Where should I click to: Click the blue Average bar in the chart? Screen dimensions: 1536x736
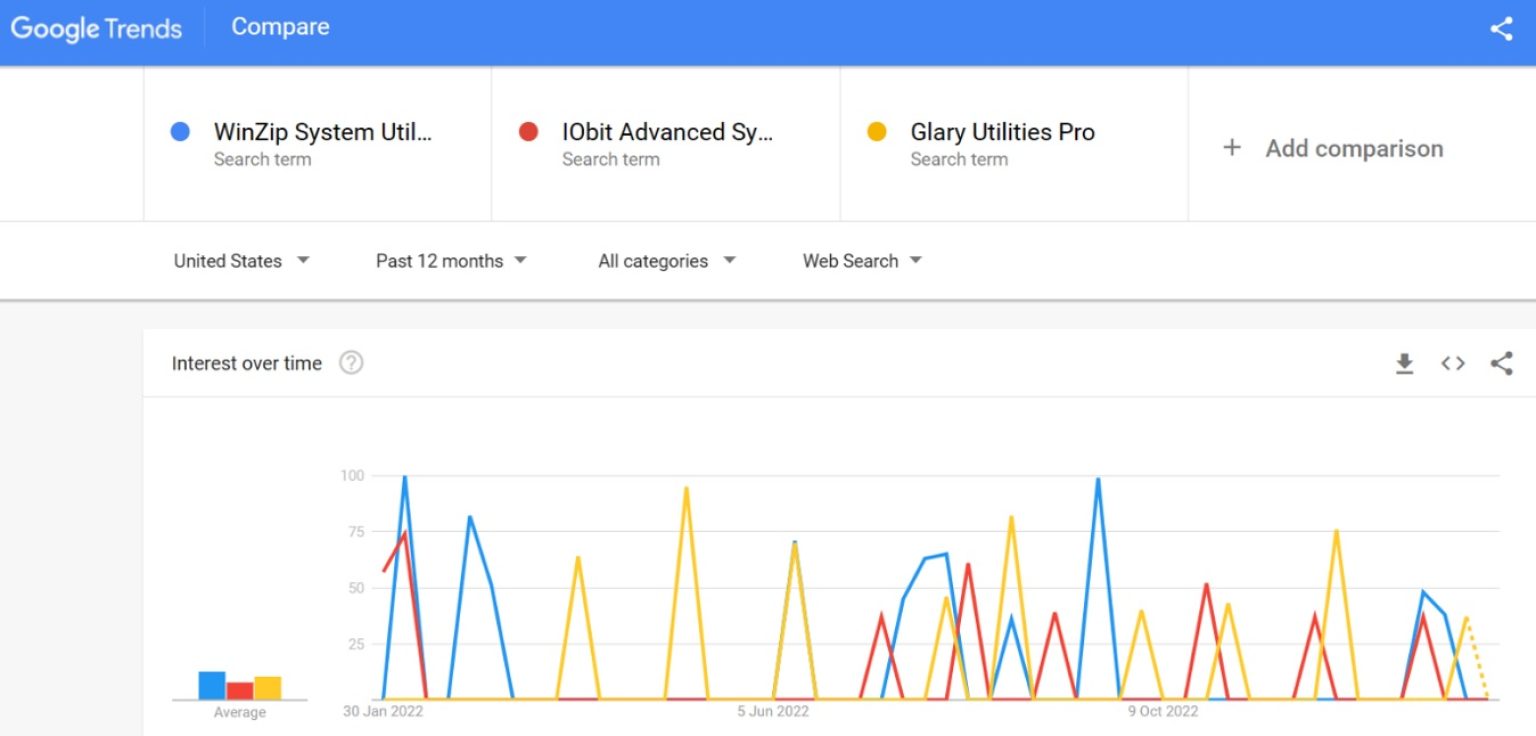click(212, 685)
